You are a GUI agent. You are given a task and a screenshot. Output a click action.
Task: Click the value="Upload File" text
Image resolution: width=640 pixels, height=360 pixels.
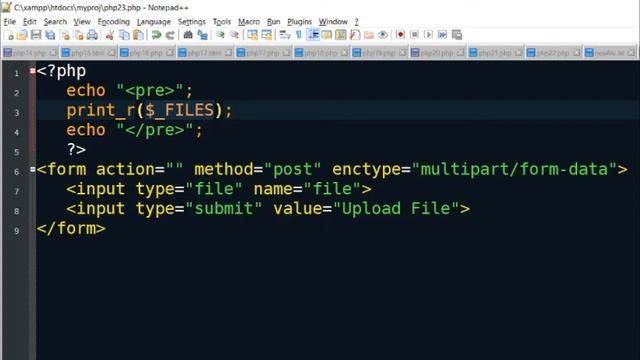[x=366, y=209]
